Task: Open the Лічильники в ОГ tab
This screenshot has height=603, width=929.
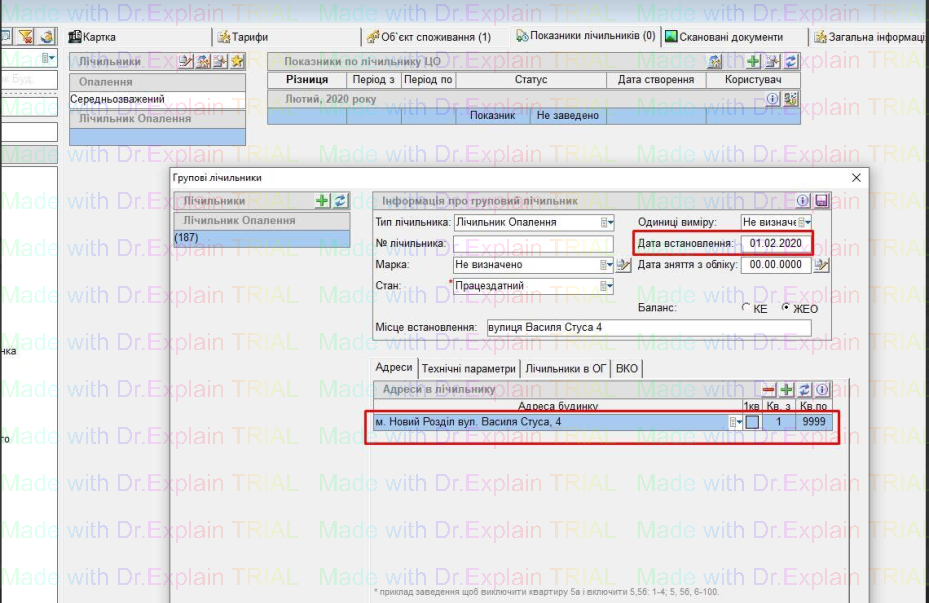Action: pyautogui.click(x=565, y=368)
